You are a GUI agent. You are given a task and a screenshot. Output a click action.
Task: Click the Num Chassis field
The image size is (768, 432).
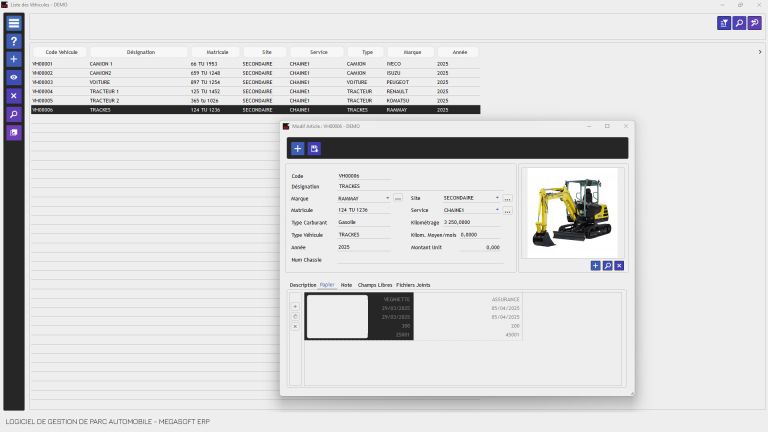point(420,260)
